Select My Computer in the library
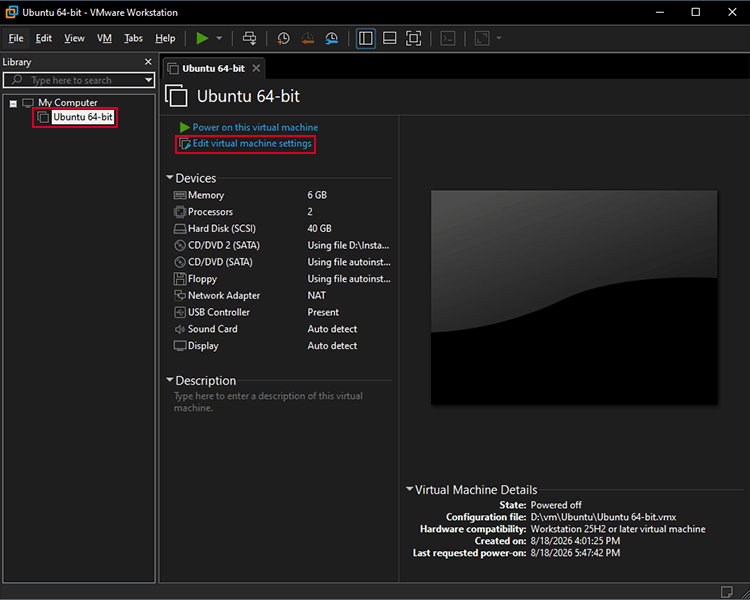 pos(67,102)
